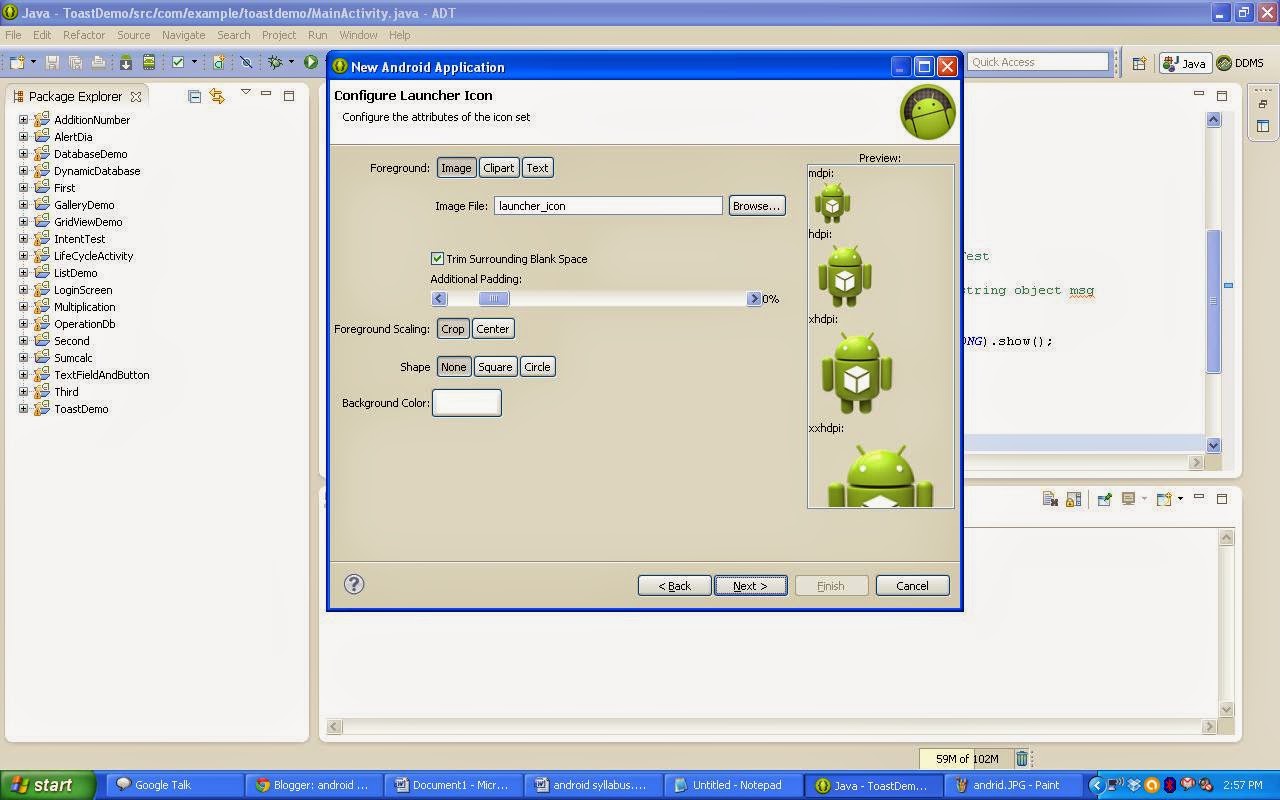Open the File menu

13,35
